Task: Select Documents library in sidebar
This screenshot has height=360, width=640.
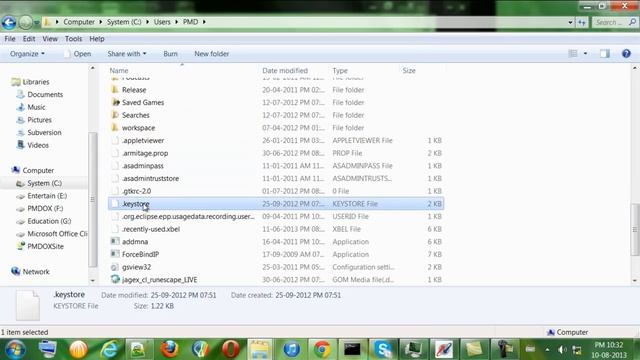Action: pos(40,95)
